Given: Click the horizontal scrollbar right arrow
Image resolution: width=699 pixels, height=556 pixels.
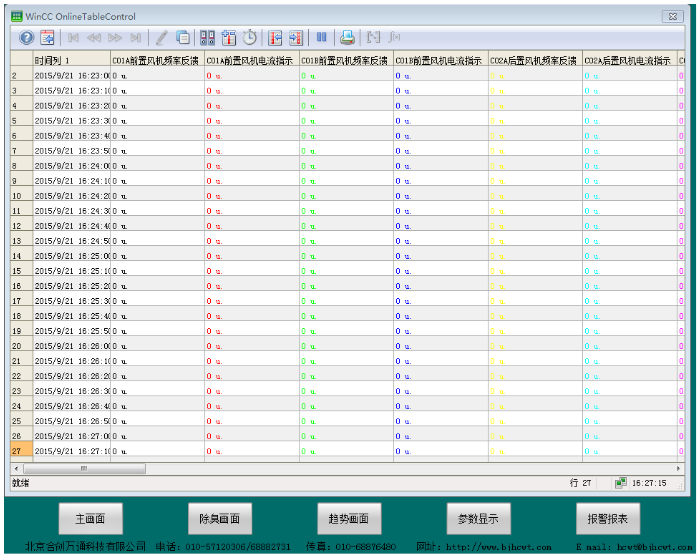Looking at the screenshot, I should pos(678,469).
